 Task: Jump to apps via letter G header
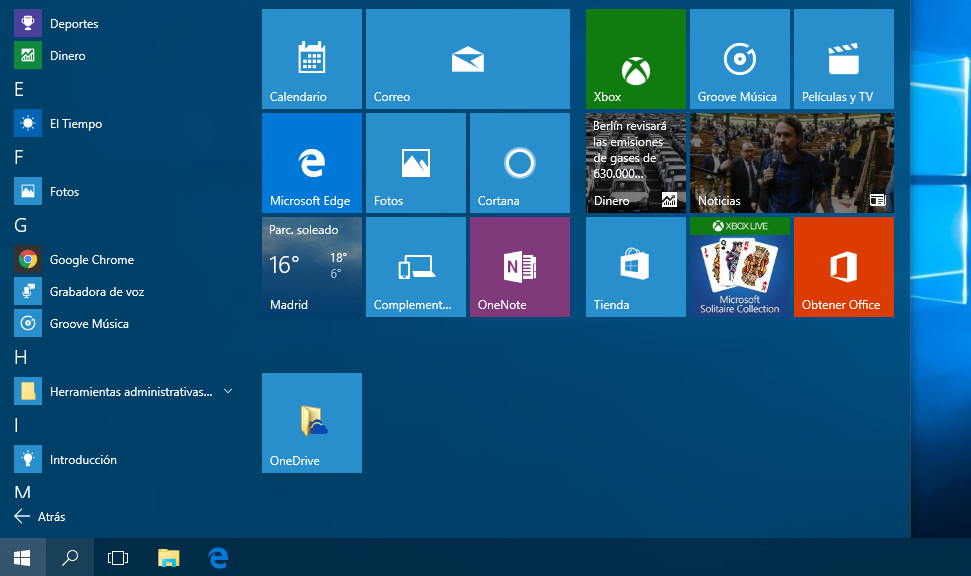20,225
